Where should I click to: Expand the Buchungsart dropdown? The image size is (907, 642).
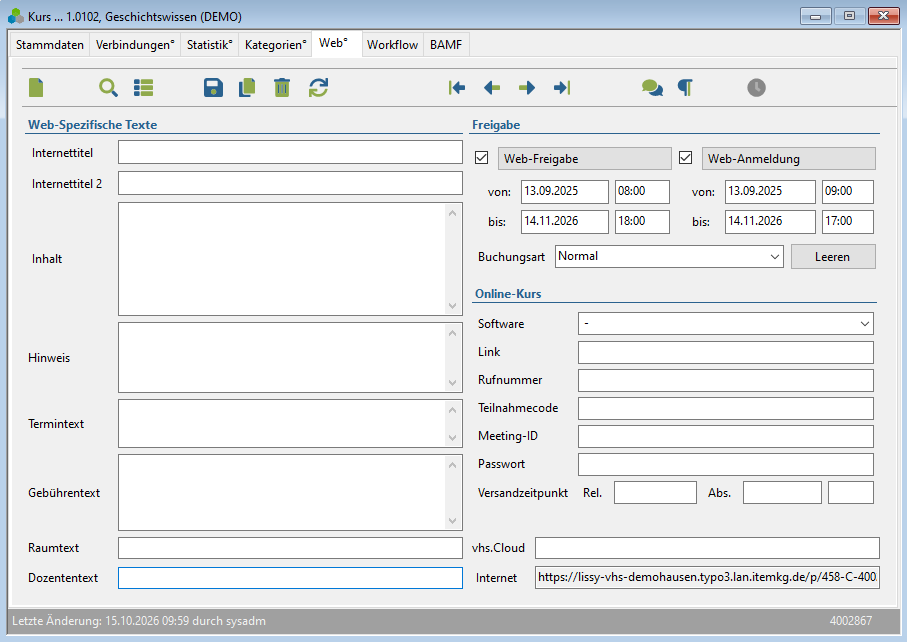(x=669, y=257)
